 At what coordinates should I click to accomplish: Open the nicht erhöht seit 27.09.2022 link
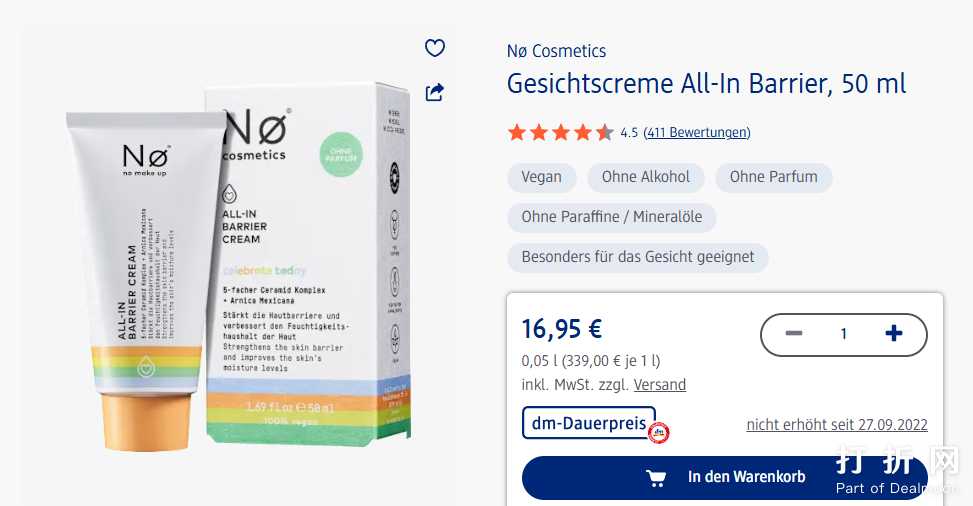(836, 425)
